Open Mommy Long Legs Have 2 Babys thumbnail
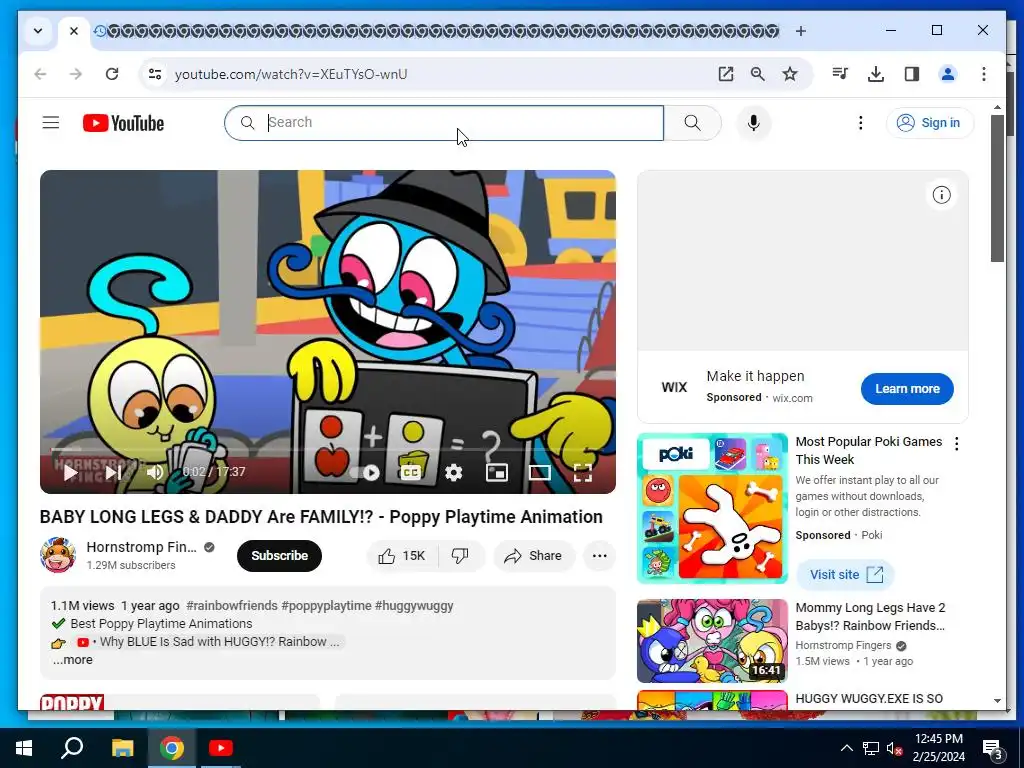 pos(712,641)
